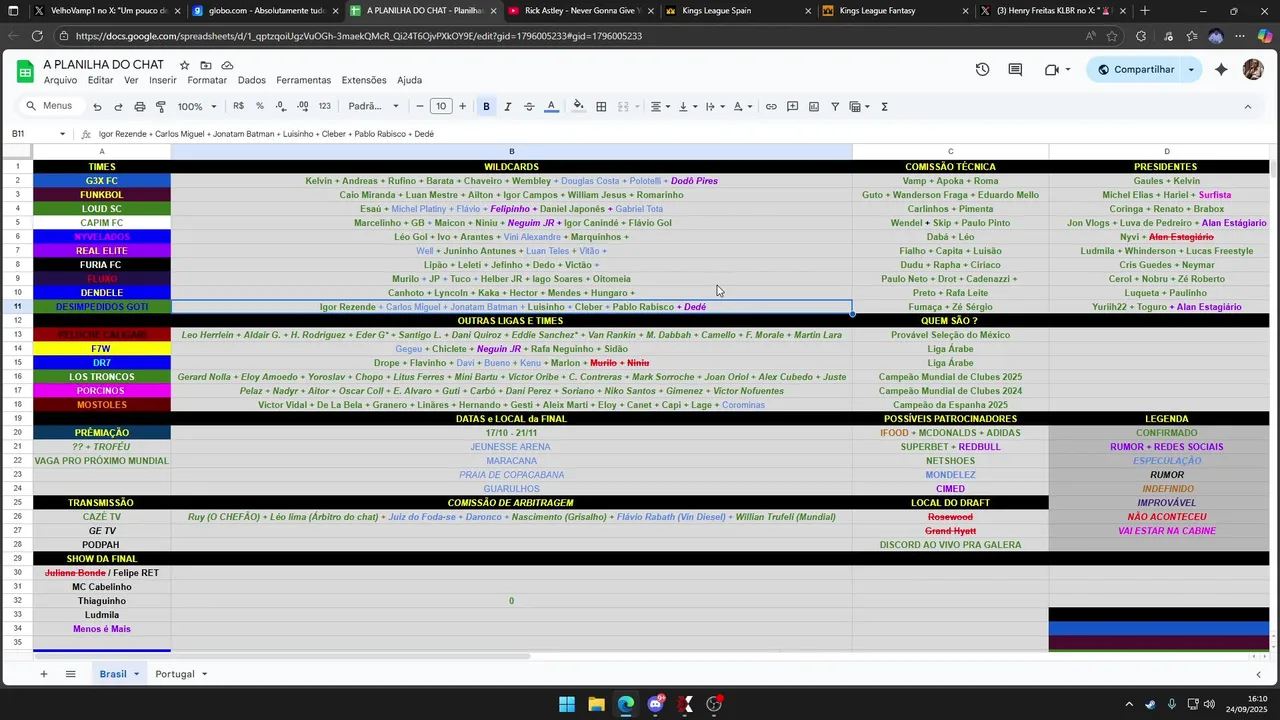Switch to Kings League Spain tab
1280x720 pixels.
[x=738, y=11]
